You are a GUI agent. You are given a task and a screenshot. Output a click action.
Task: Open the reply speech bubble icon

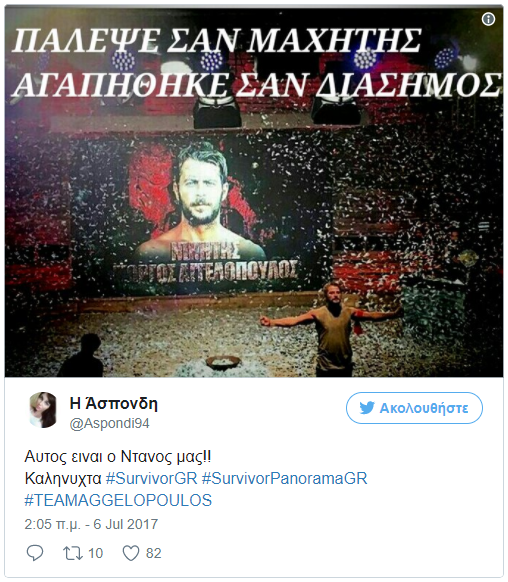(35, 553)
